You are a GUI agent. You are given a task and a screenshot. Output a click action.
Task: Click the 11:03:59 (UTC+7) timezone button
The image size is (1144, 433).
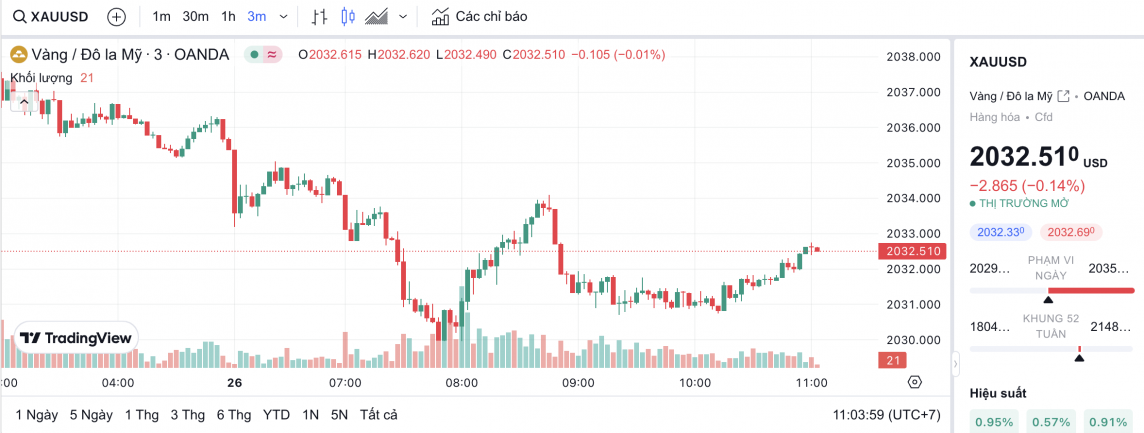coord(885,414)
